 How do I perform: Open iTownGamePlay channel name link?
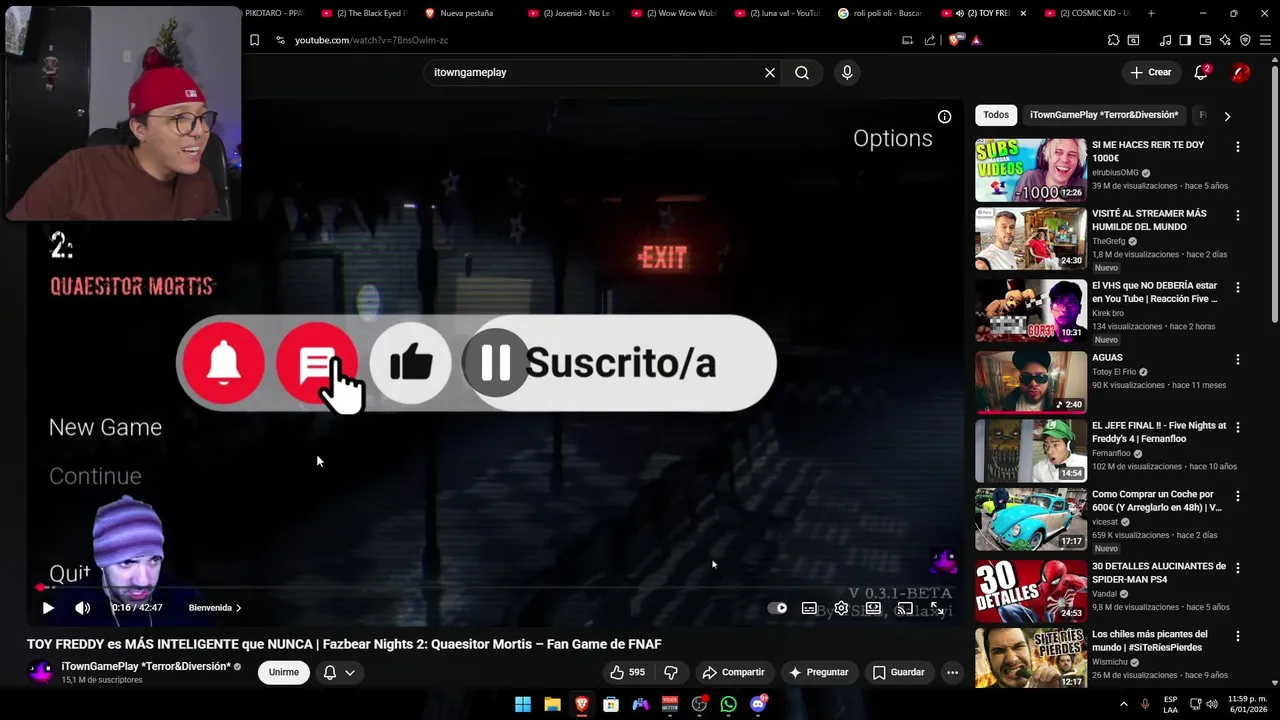(146, 666)
